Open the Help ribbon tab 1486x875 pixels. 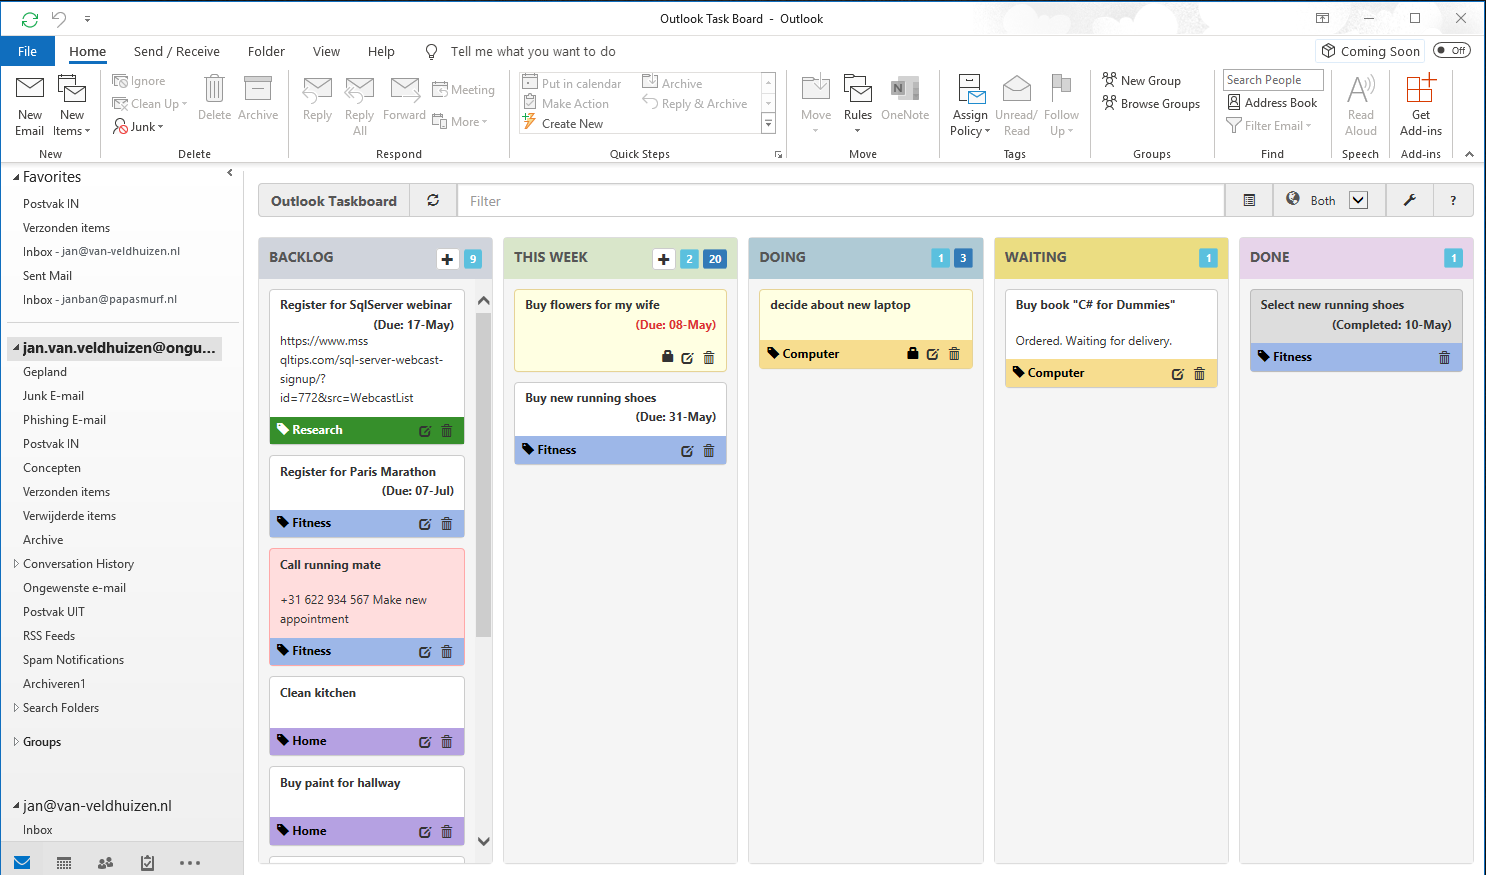381,51
